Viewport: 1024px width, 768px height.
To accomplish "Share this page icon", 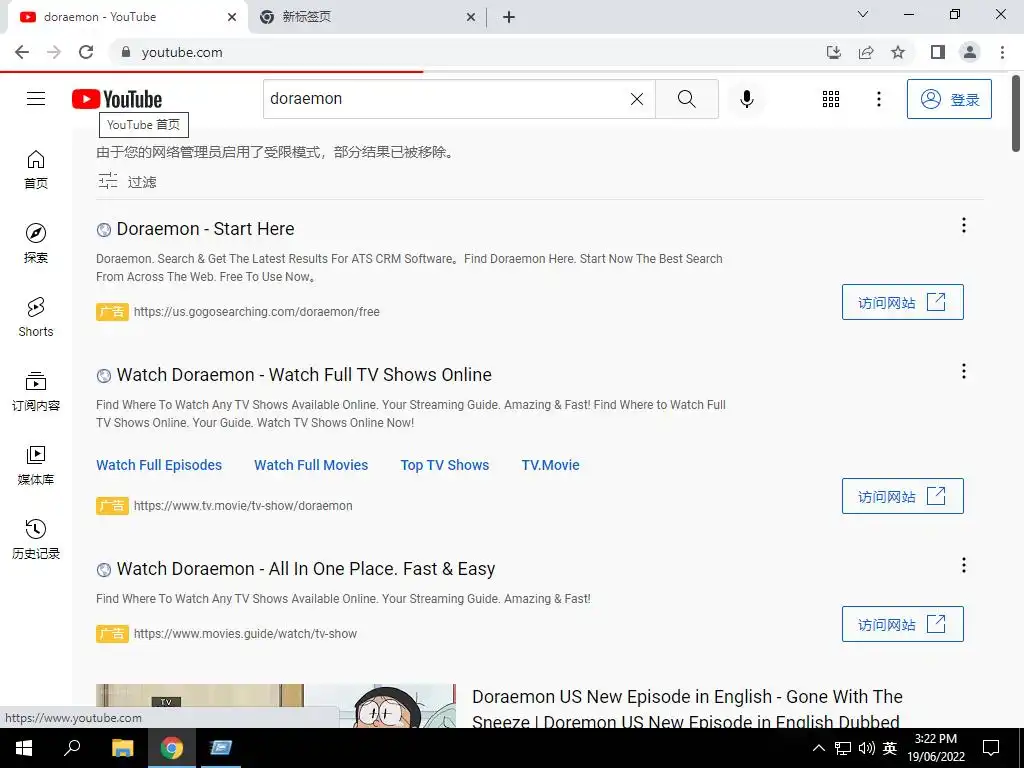I will coord(866,52).
